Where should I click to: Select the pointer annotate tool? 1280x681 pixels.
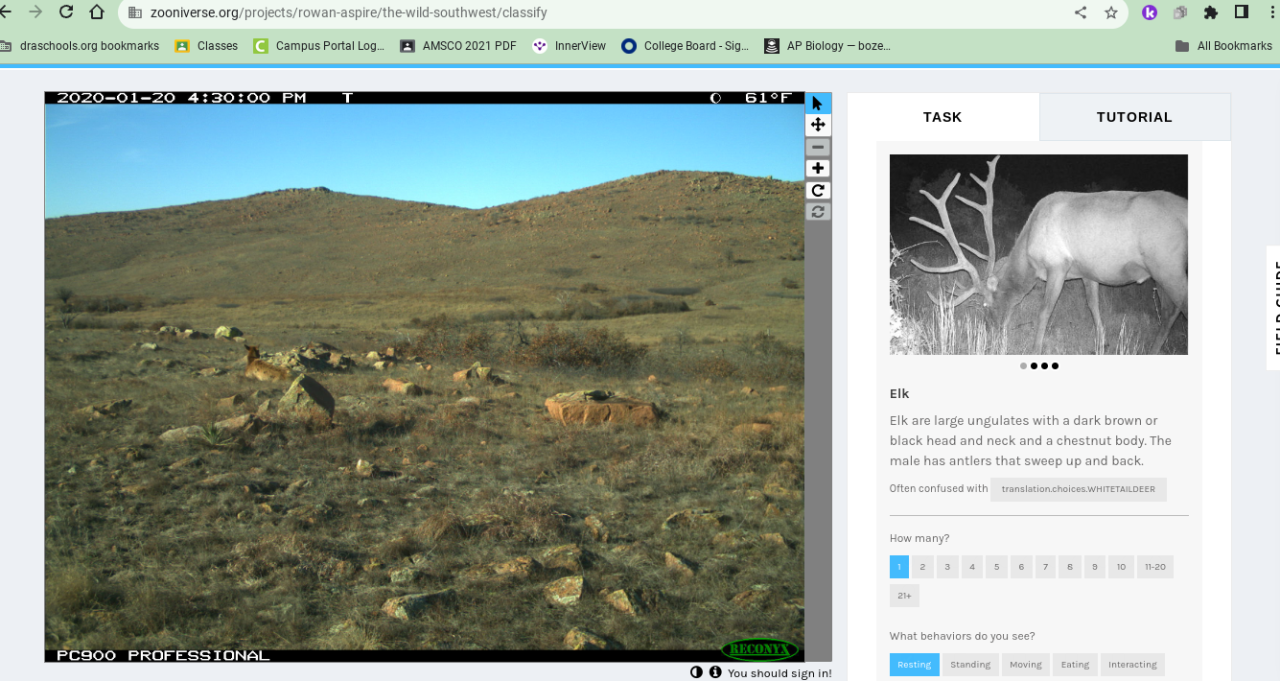click(x=818, y=103)
